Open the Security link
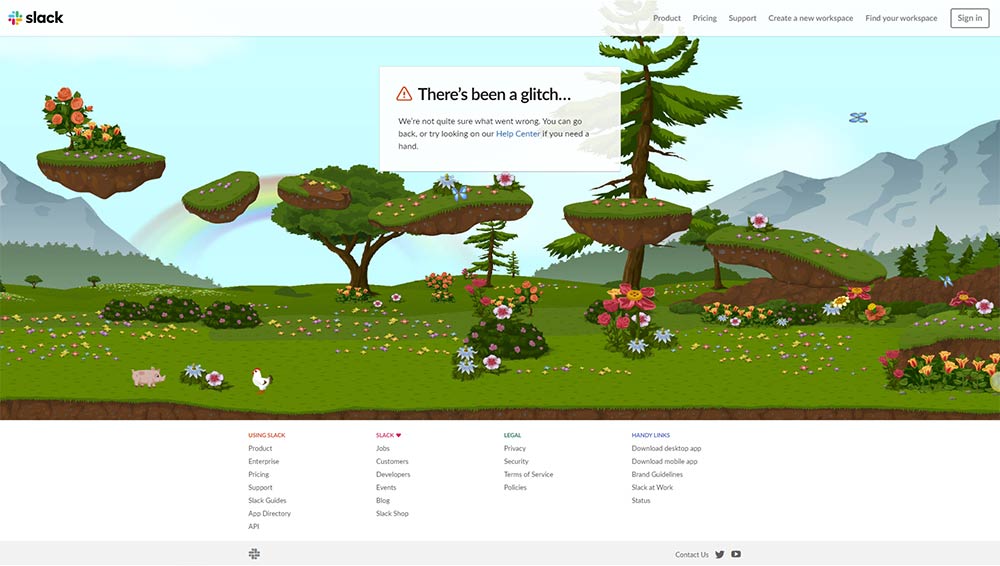 pos(516,461)
